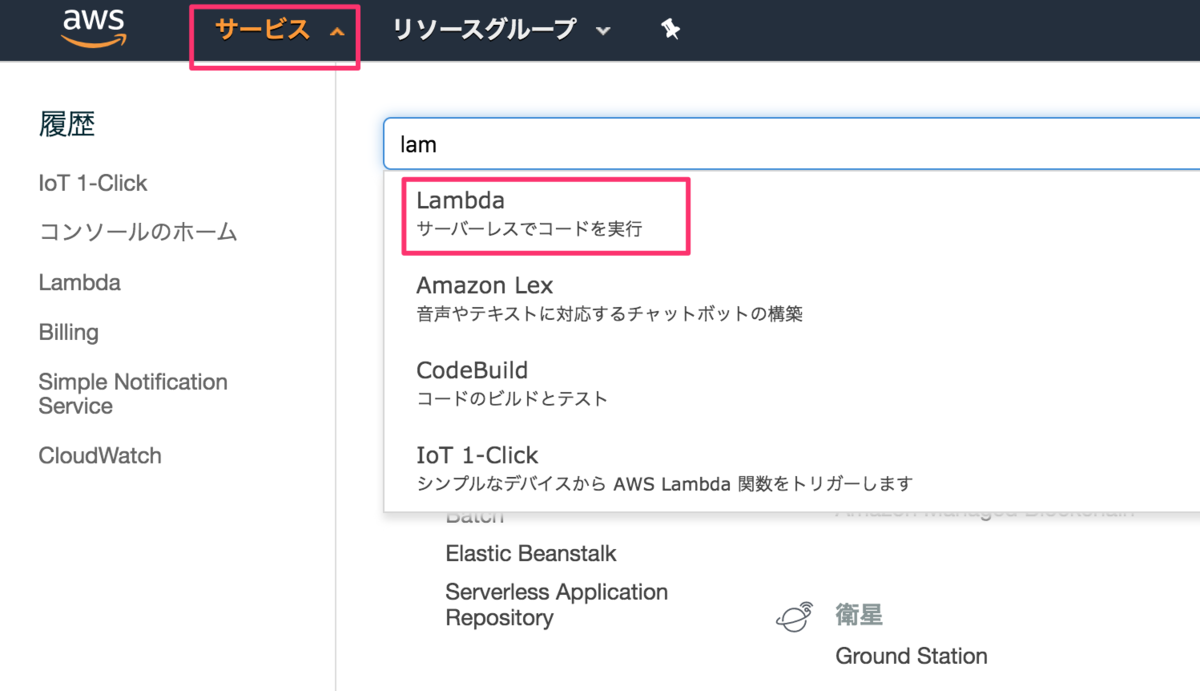Click the satellite icon next to Ground Station
This screenshot has height=691, width=1200.
coord(794,616)
